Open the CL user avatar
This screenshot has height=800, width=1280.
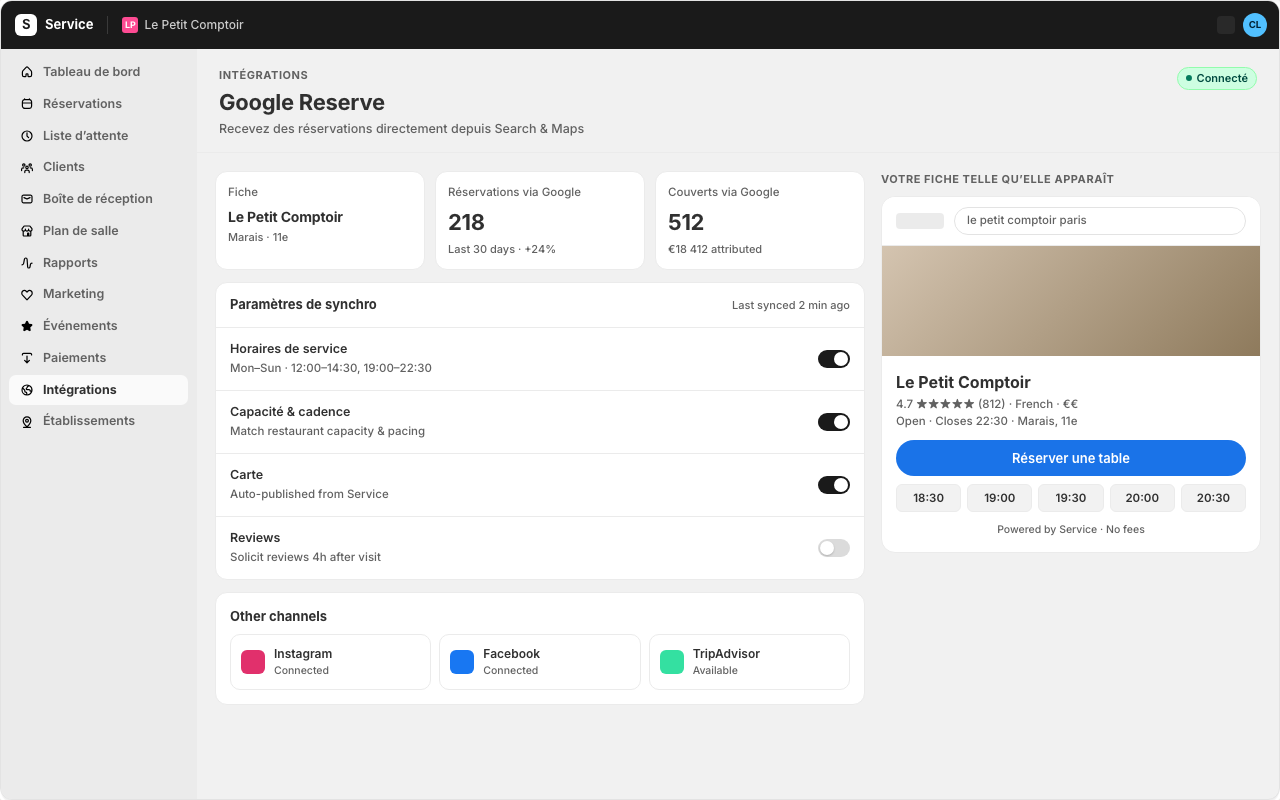point(1255,25)
